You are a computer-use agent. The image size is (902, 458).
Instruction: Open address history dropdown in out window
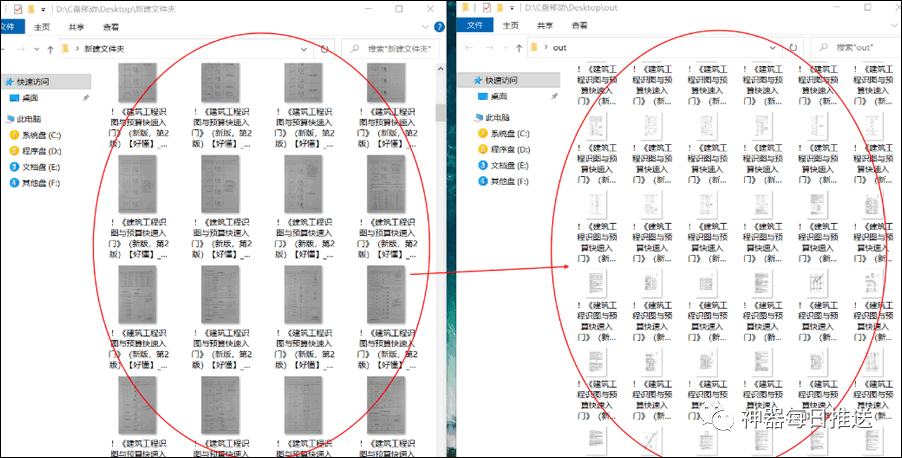[x=773, y=48]
